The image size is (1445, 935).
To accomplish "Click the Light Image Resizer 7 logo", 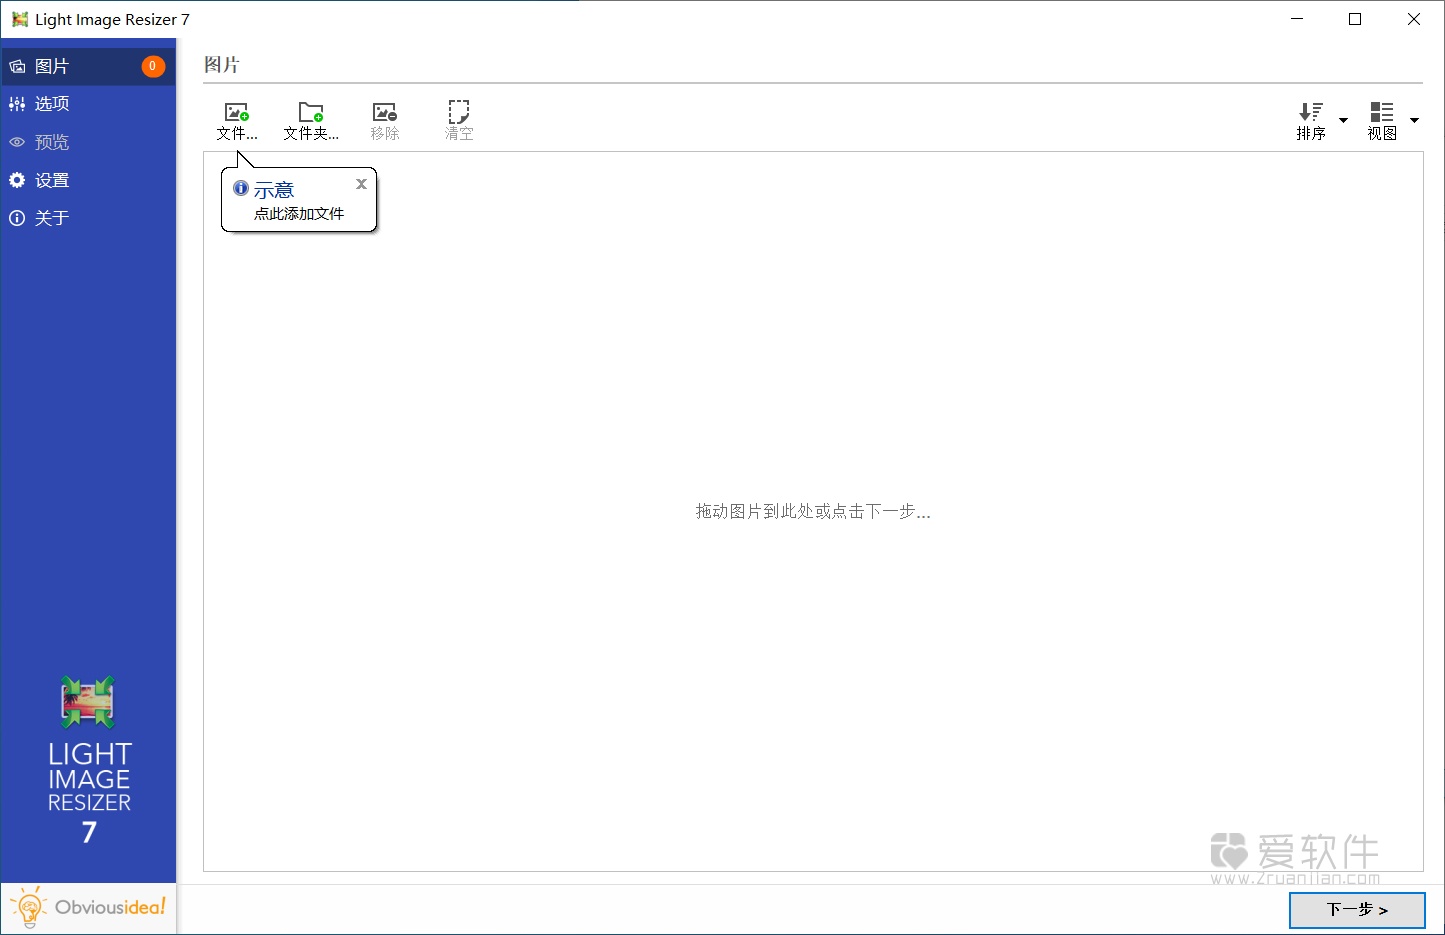I will [x=89, y=760].
